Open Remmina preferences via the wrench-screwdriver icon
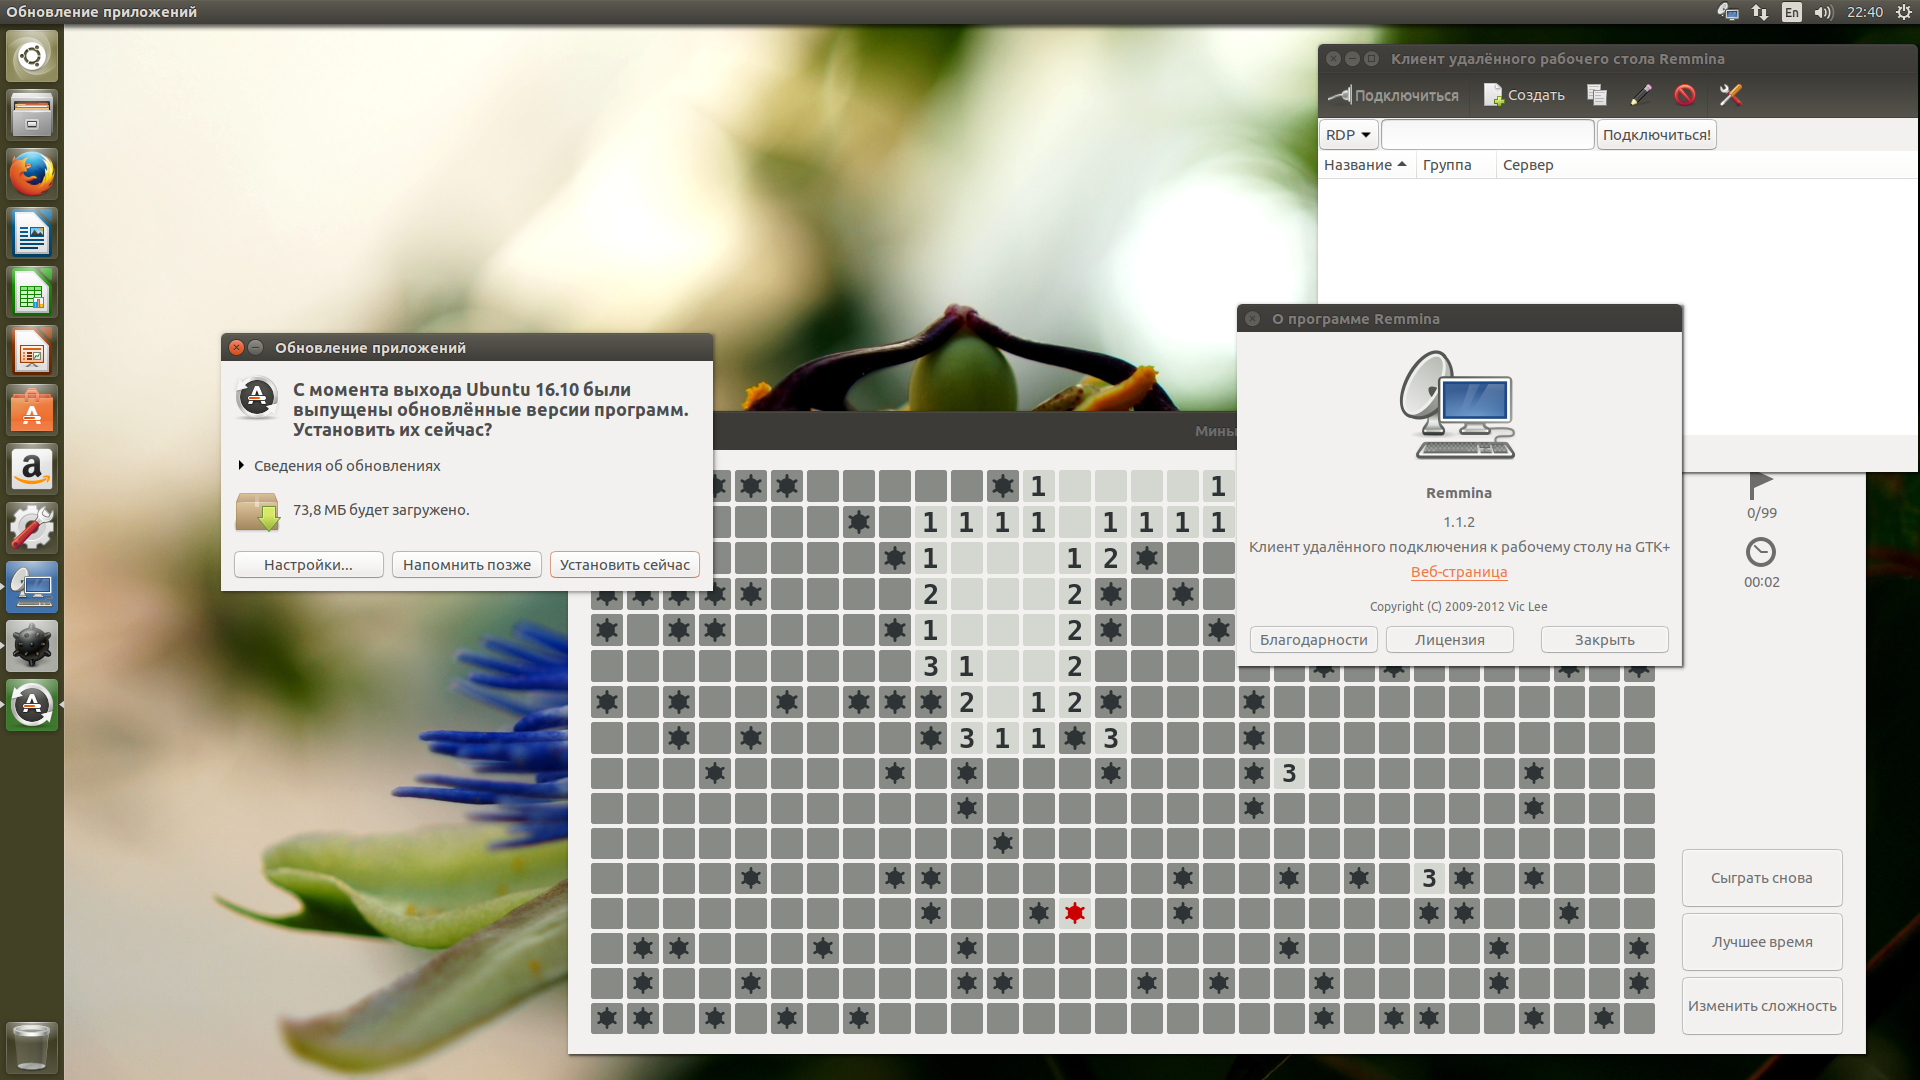 point(1730,95)
